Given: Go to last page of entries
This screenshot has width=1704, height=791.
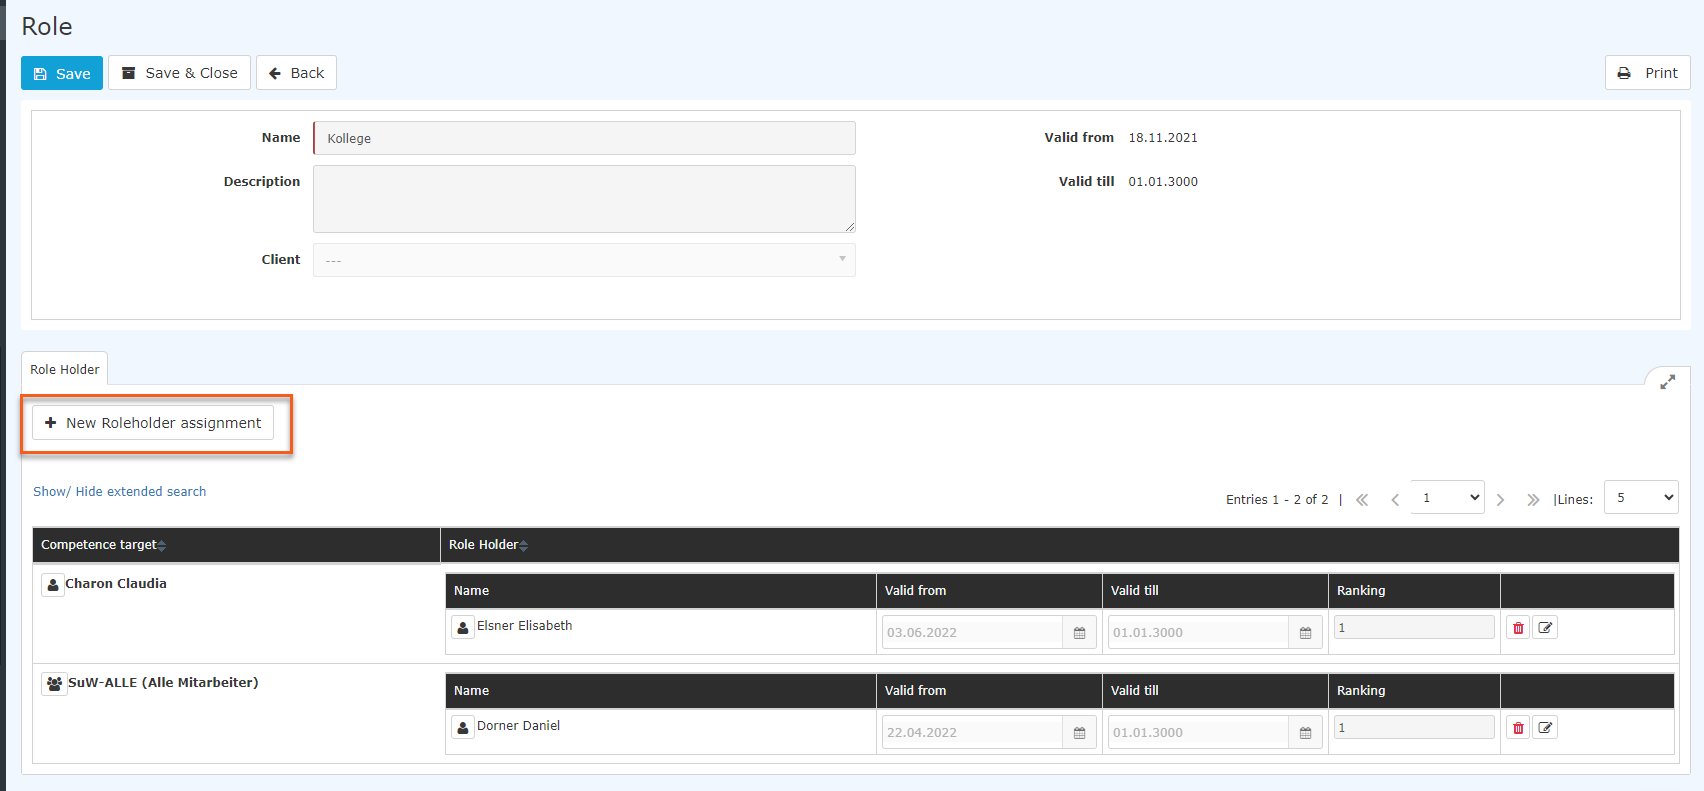Looking at the screenshot, I should click(1533, 499).
